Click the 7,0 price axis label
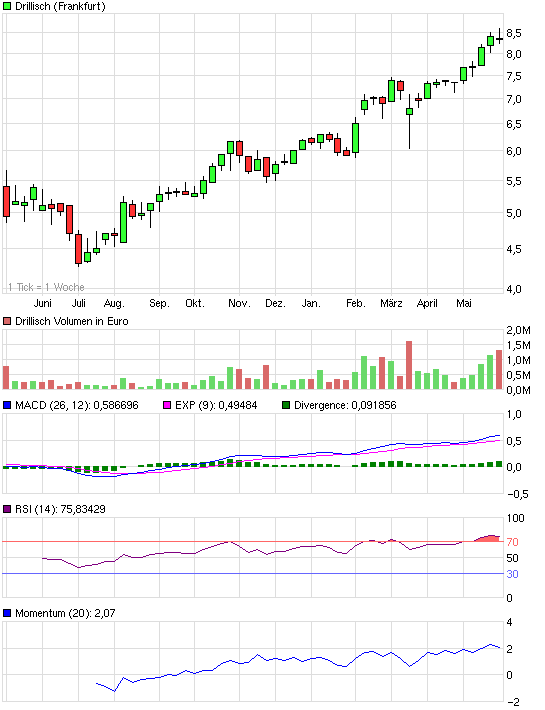This screenshot has height=710, width=545. [x=514, y=99]
